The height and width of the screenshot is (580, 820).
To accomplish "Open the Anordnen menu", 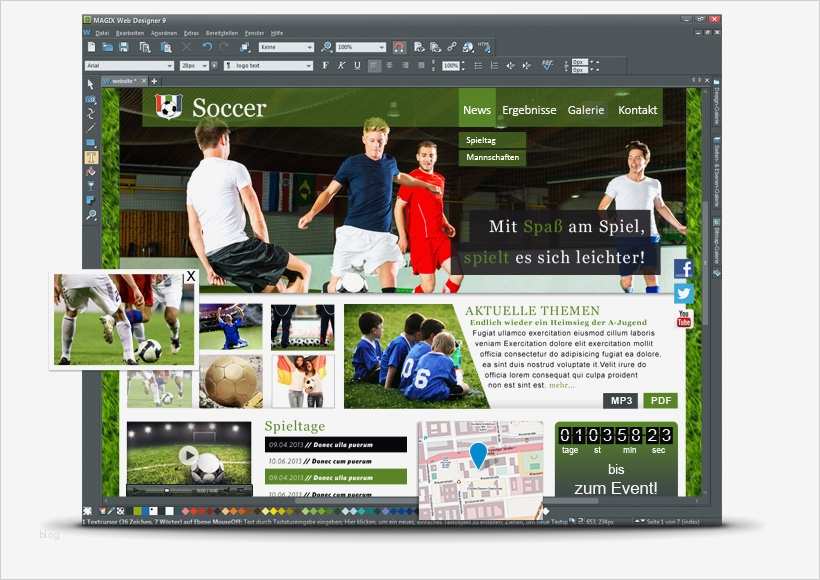I will pyautogui.click(x=164, y=33).
